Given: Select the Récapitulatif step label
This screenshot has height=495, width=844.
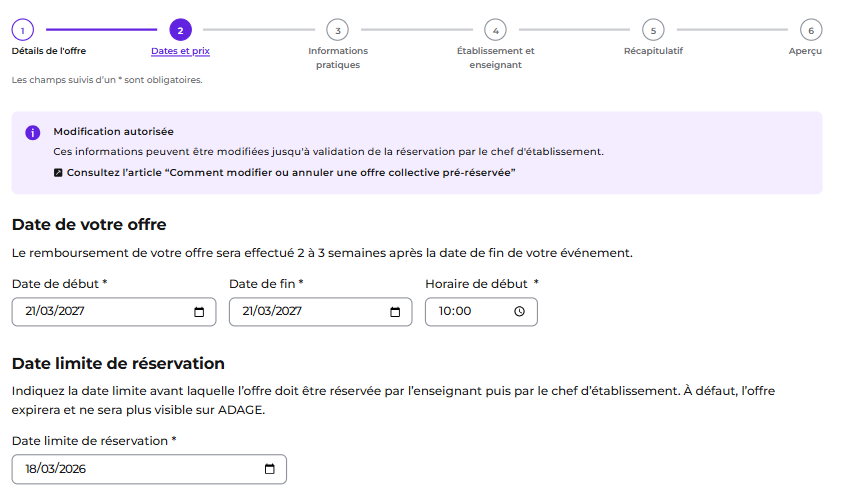Looking at the screenshot, I should (x=653, y=51).
